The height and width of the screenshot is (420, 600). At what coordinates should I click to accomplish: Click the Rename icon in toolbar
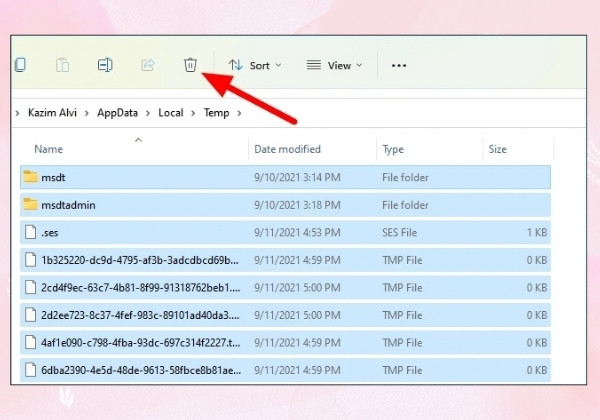(105, 65)
